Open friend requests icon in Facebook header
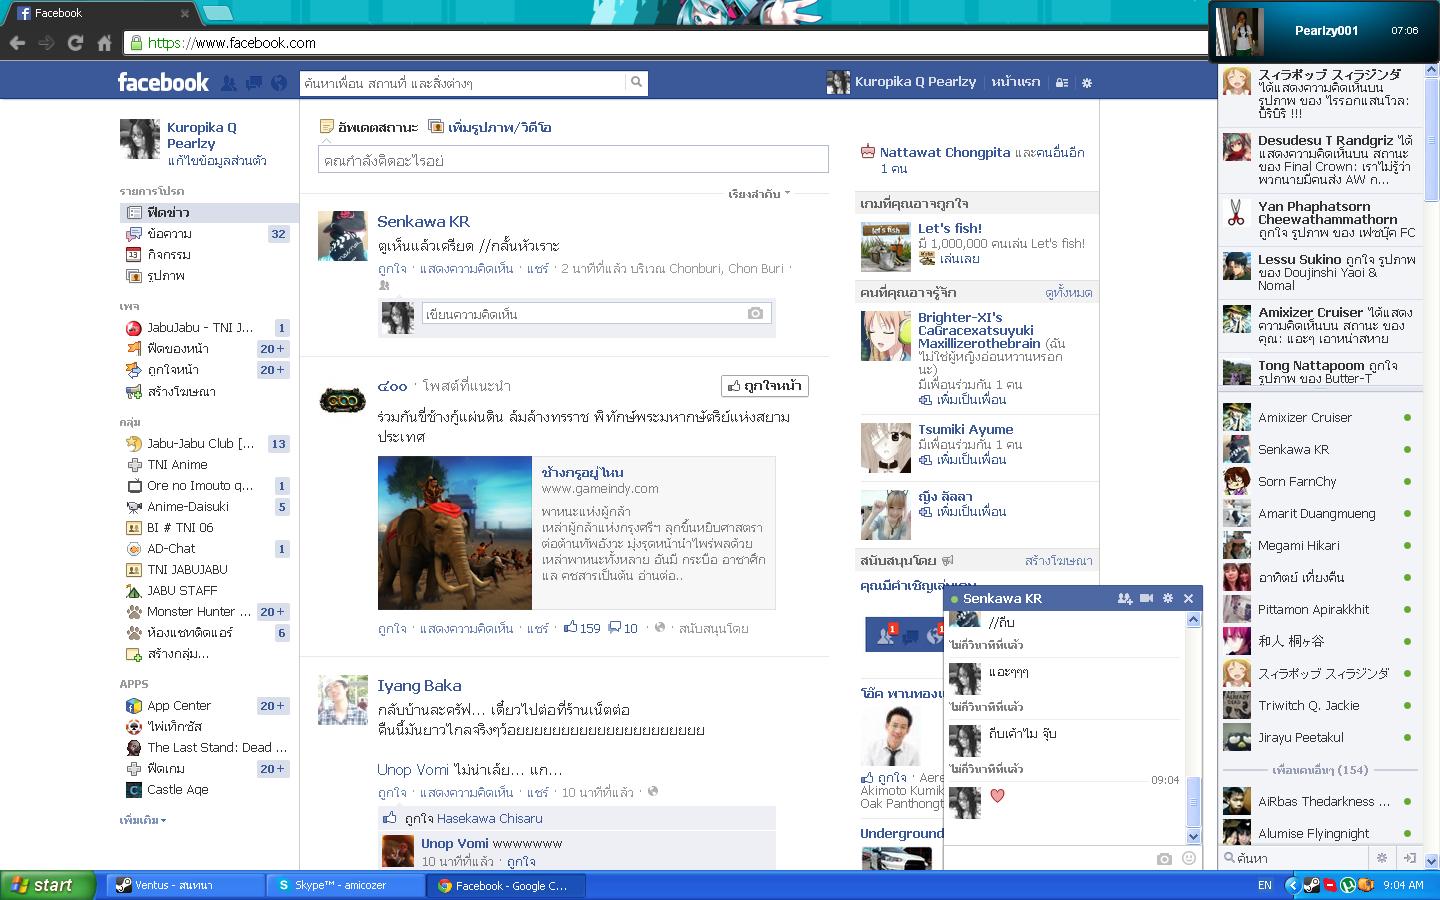Image resolution: width=1440 pixels, height=900 pixels. (x=229, y=83)
